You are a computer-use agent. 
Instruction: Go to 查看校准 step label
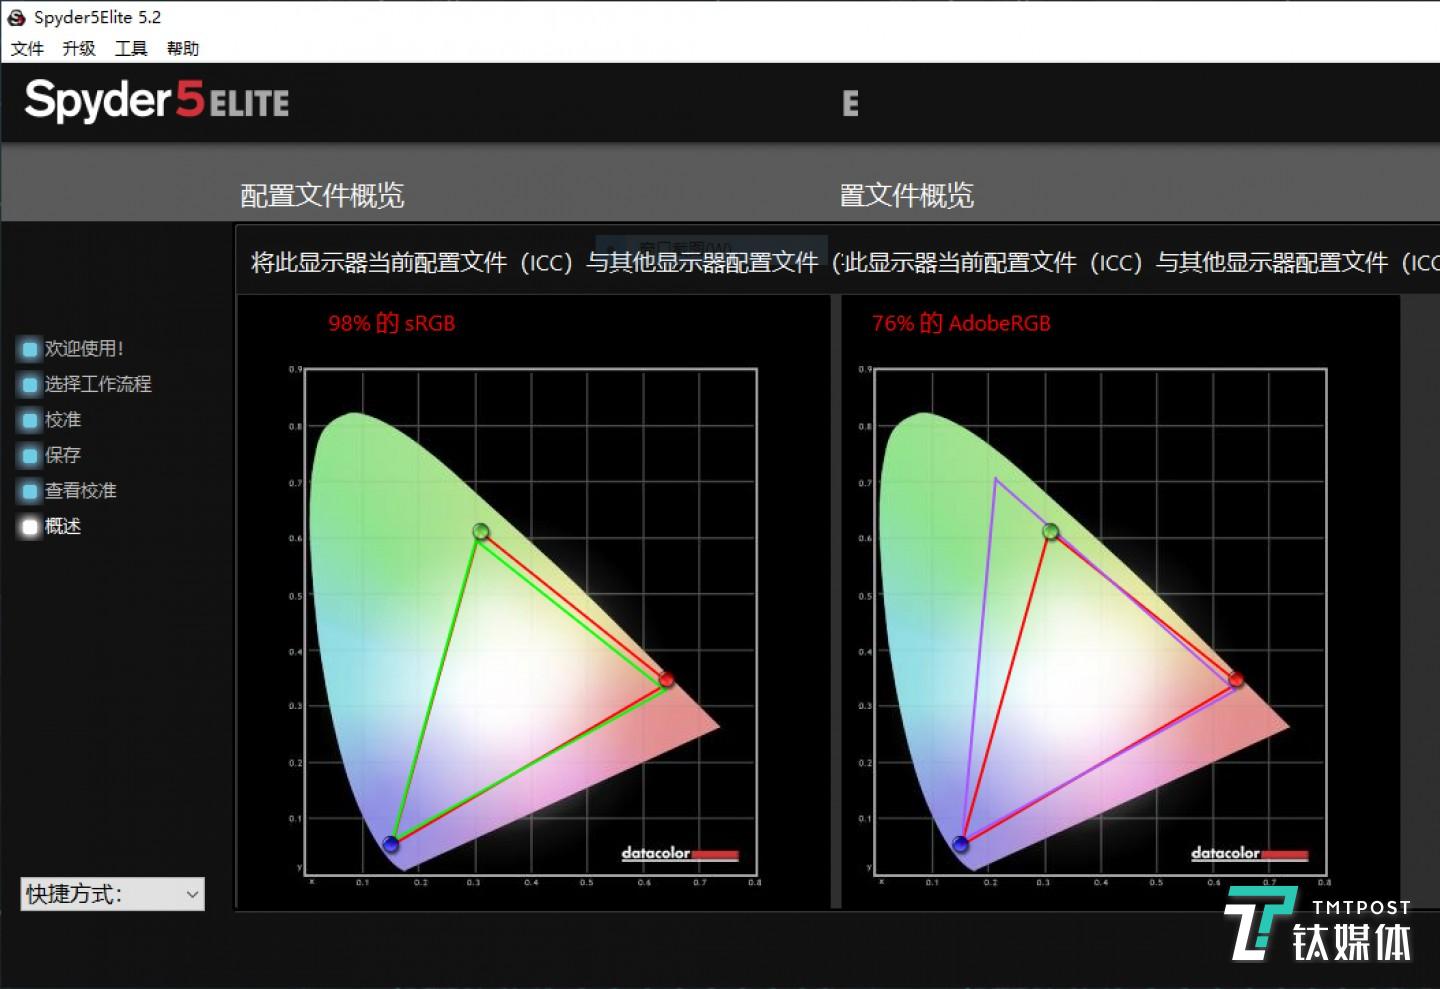(81, 491)
